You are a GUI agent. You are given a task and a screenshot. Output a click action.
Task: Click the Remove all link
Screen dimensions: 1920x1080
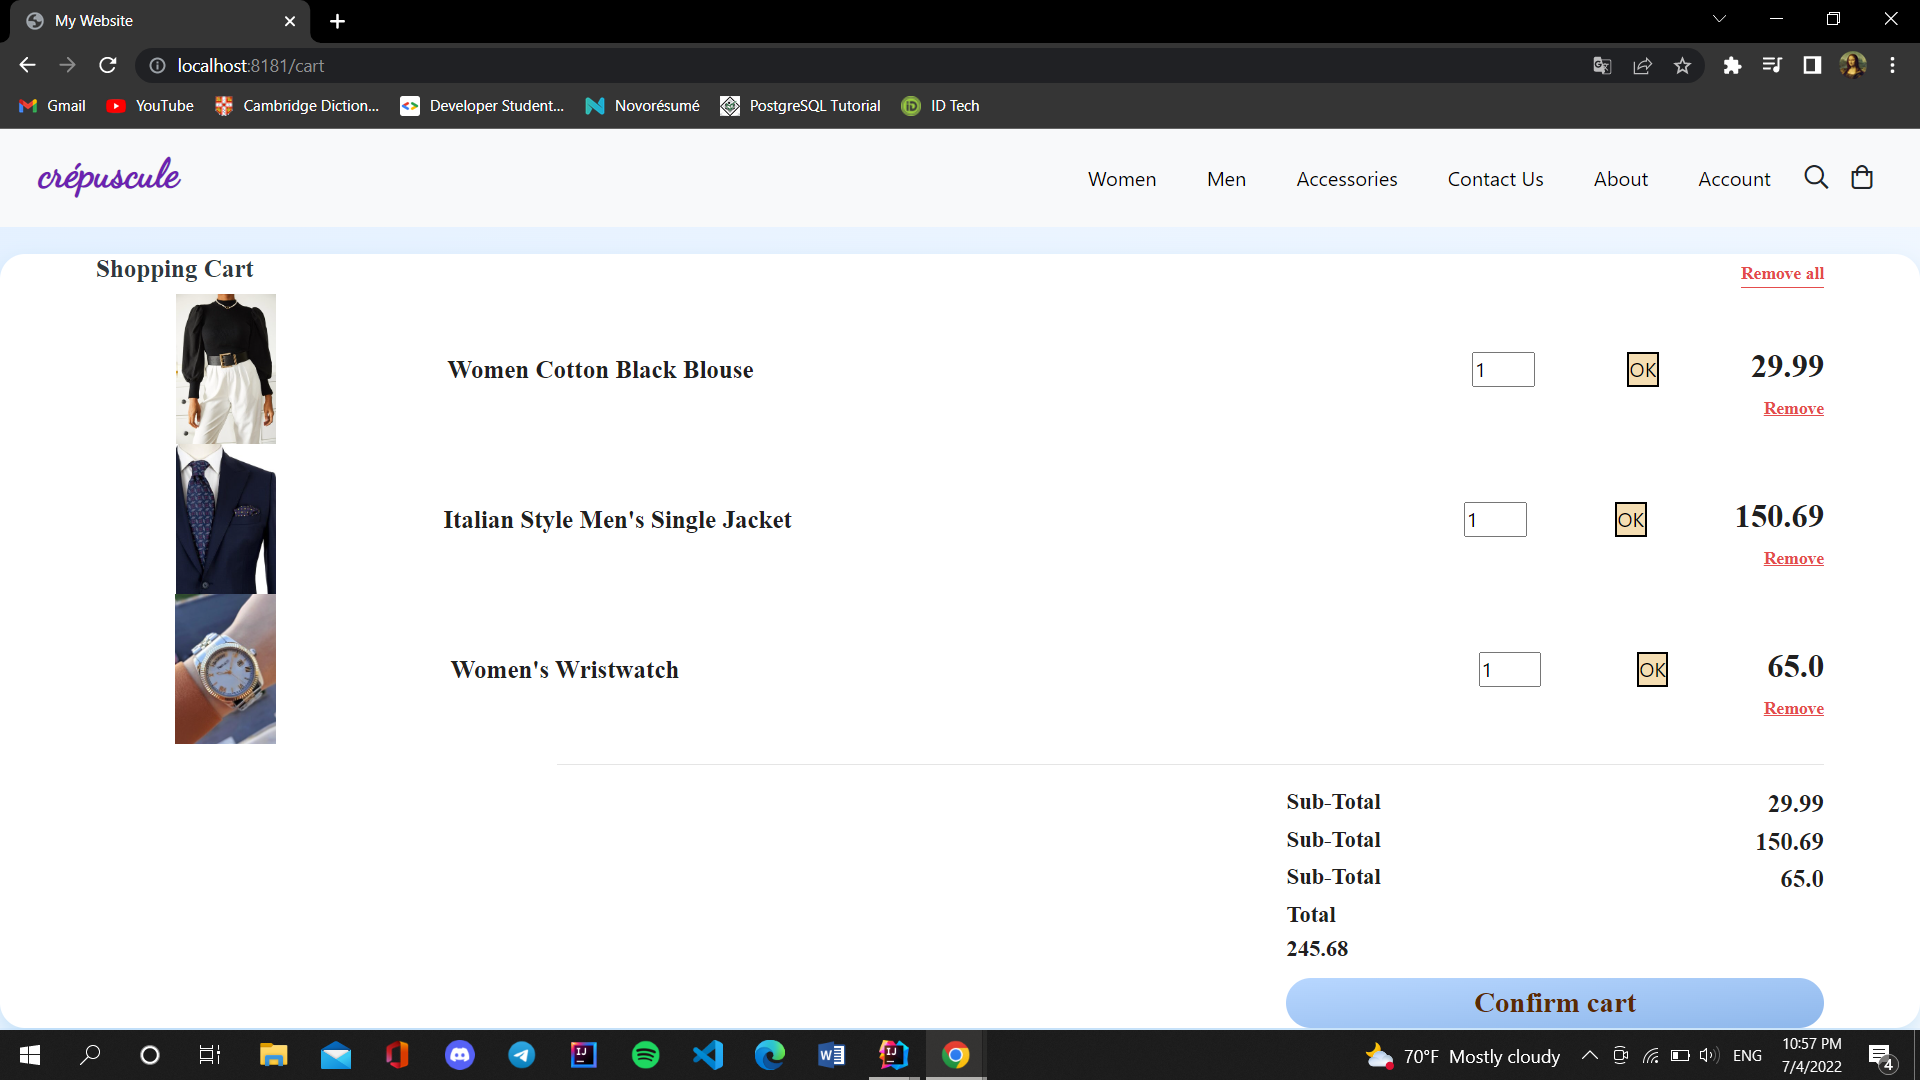pos(1782,274)
